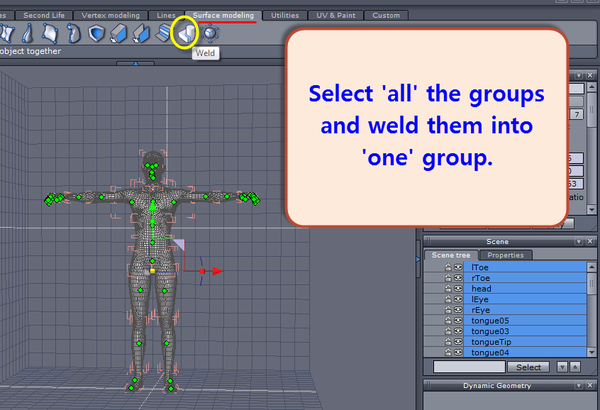Click the up arrow beside Select button
This screenshot has height=410, width=600.
coord(575,367)
